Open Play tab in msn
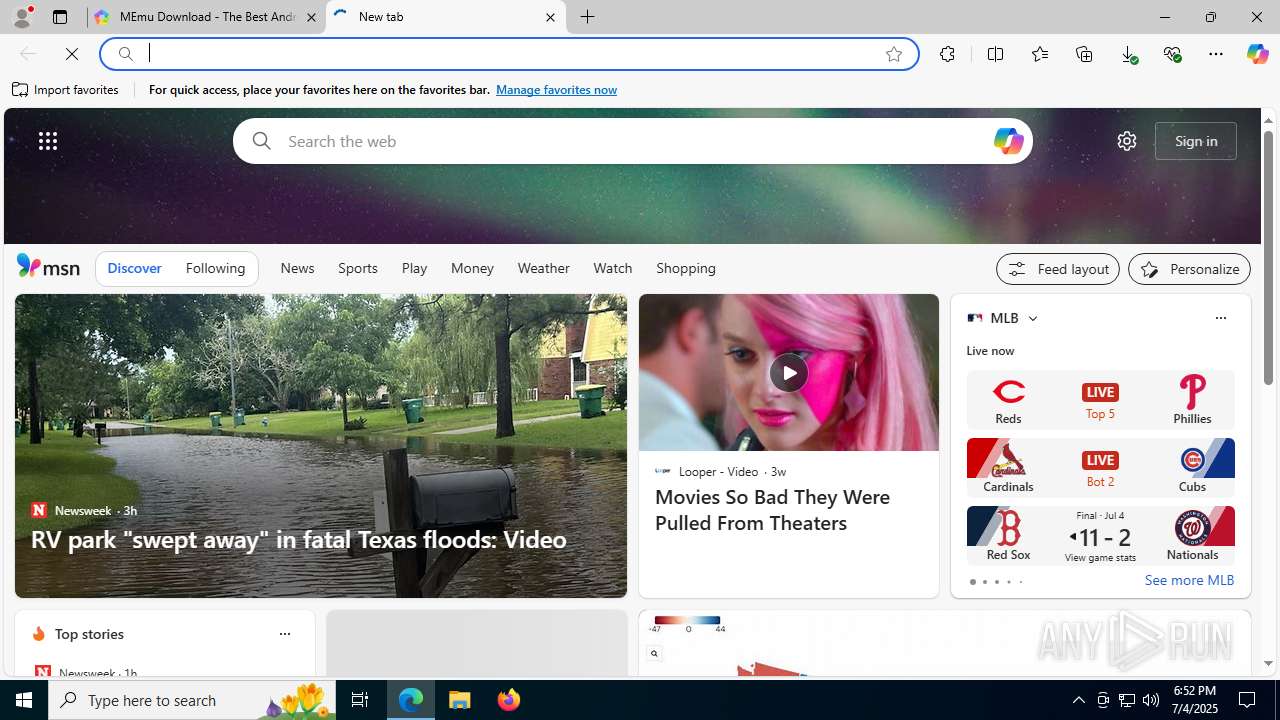 click(x=414, y=268)
